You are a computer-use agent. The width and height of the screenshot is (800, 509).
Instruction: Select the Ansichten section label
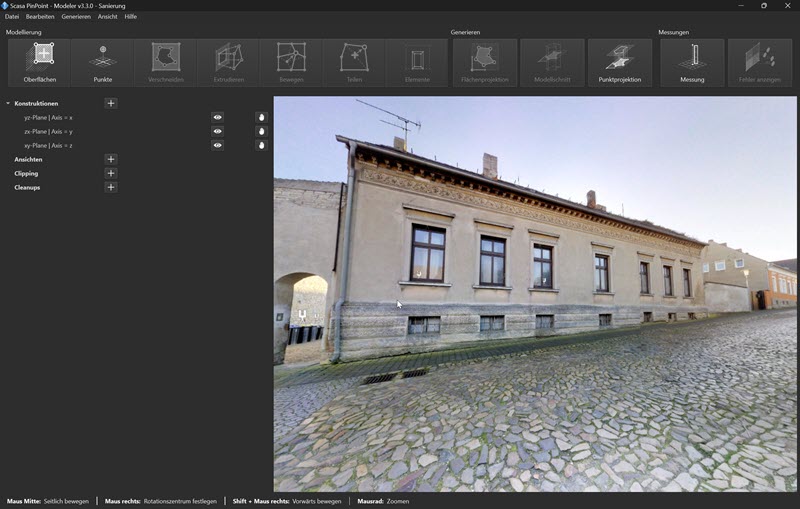coord(28,160)
